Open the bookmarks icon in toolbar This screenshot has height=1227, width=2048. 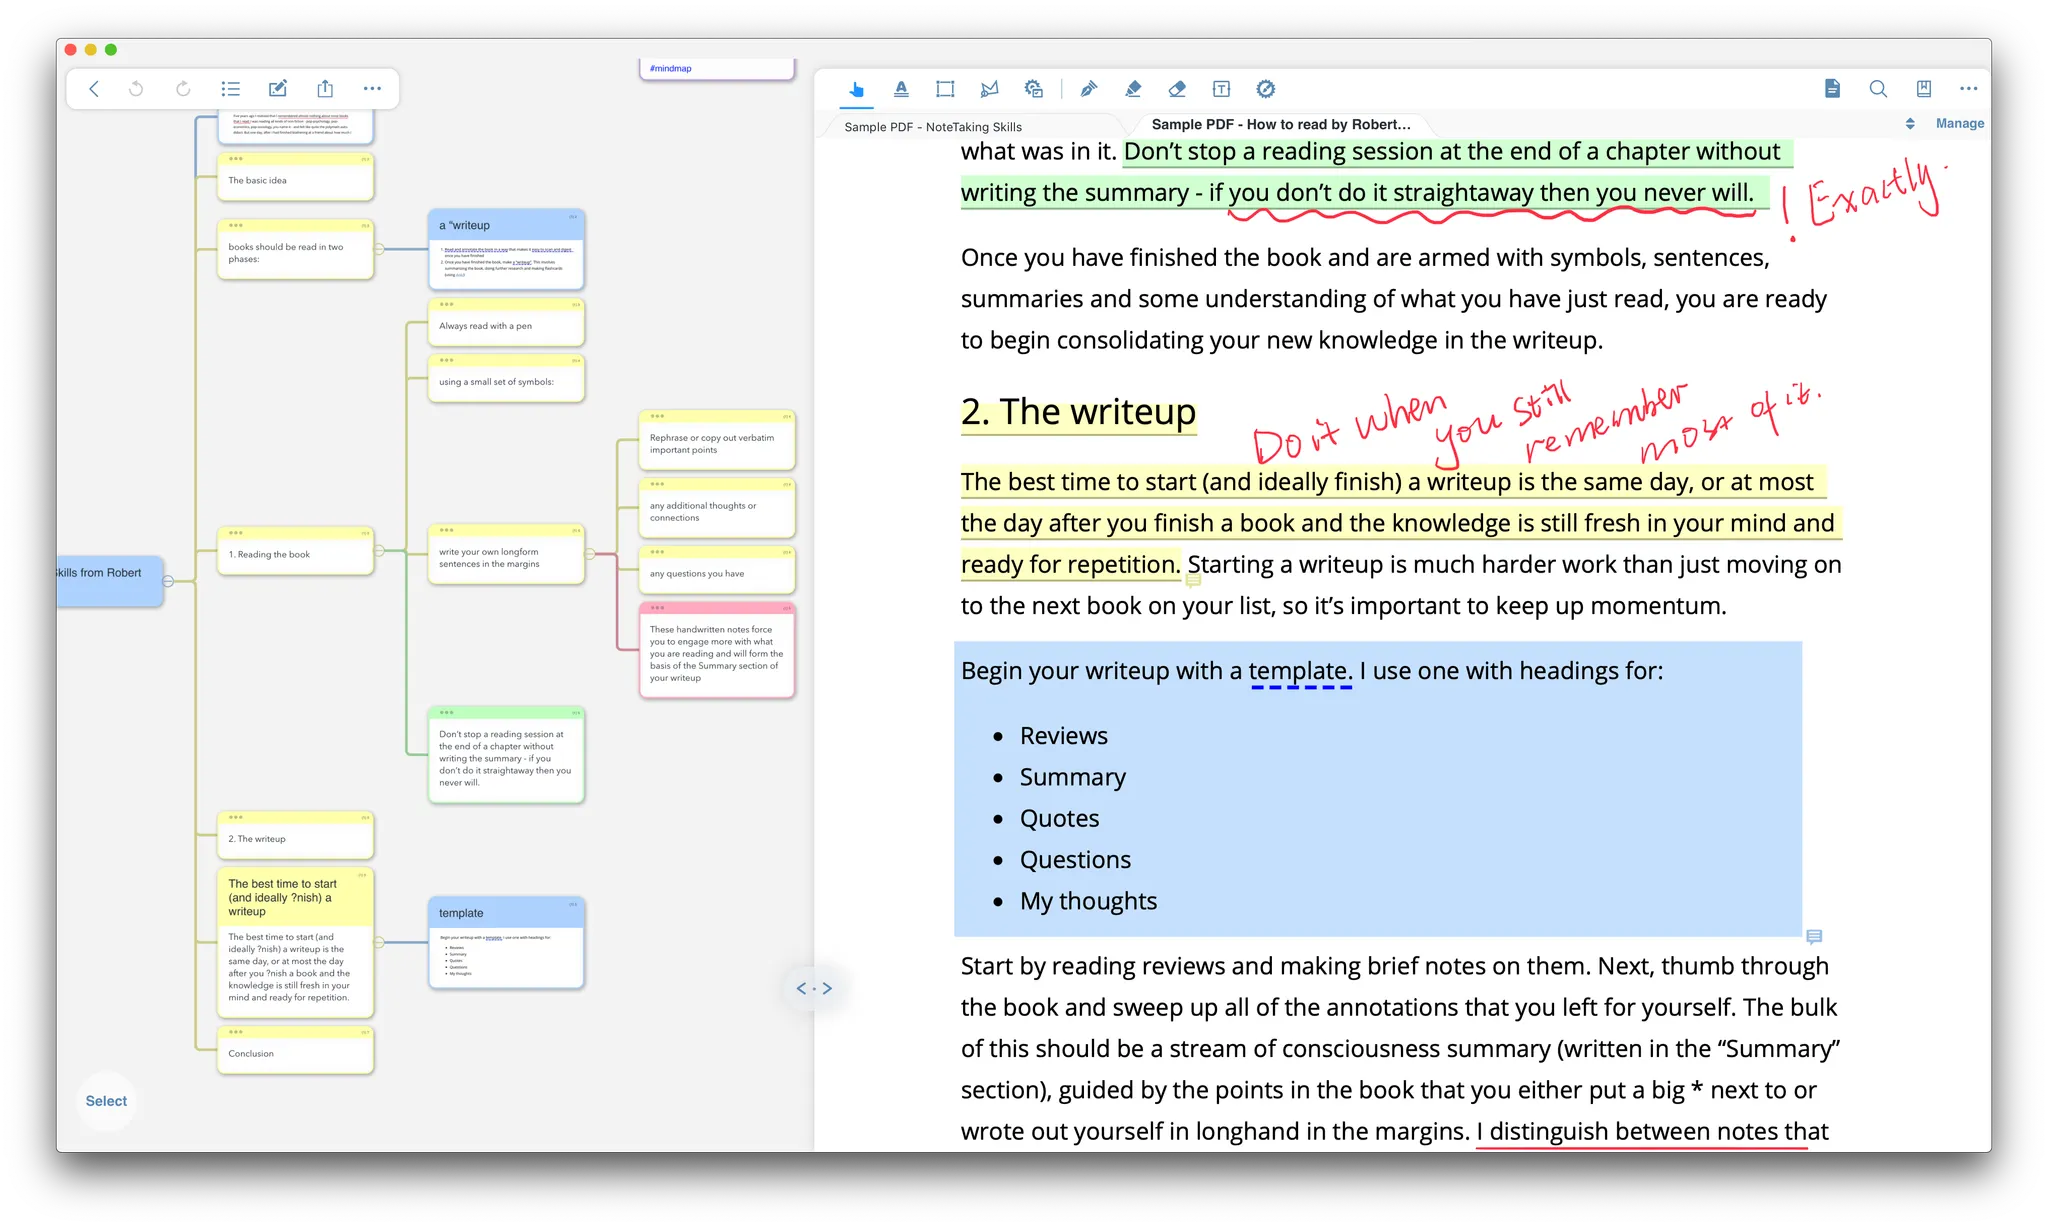coord(1923,89)
